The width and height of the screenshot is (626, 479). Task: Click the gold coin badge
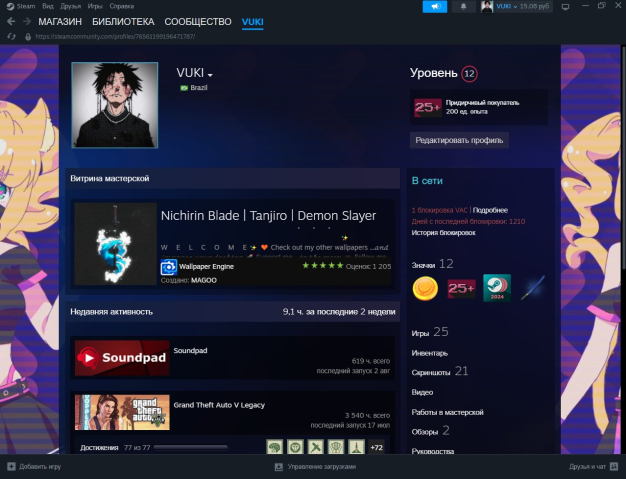tap(425, 288)
